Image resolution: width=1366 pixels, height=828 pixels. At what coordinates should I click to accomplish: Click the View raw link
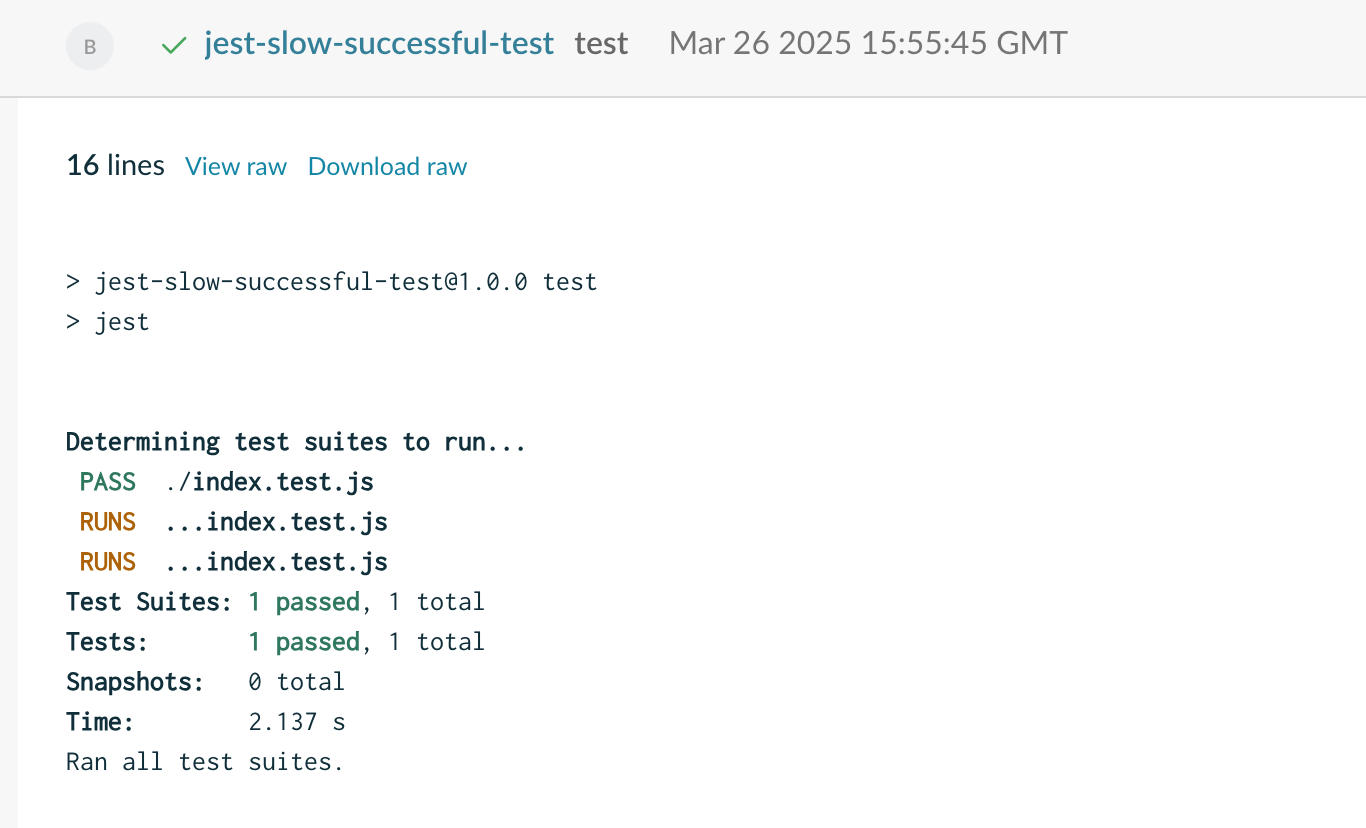[x=236, y=167]
